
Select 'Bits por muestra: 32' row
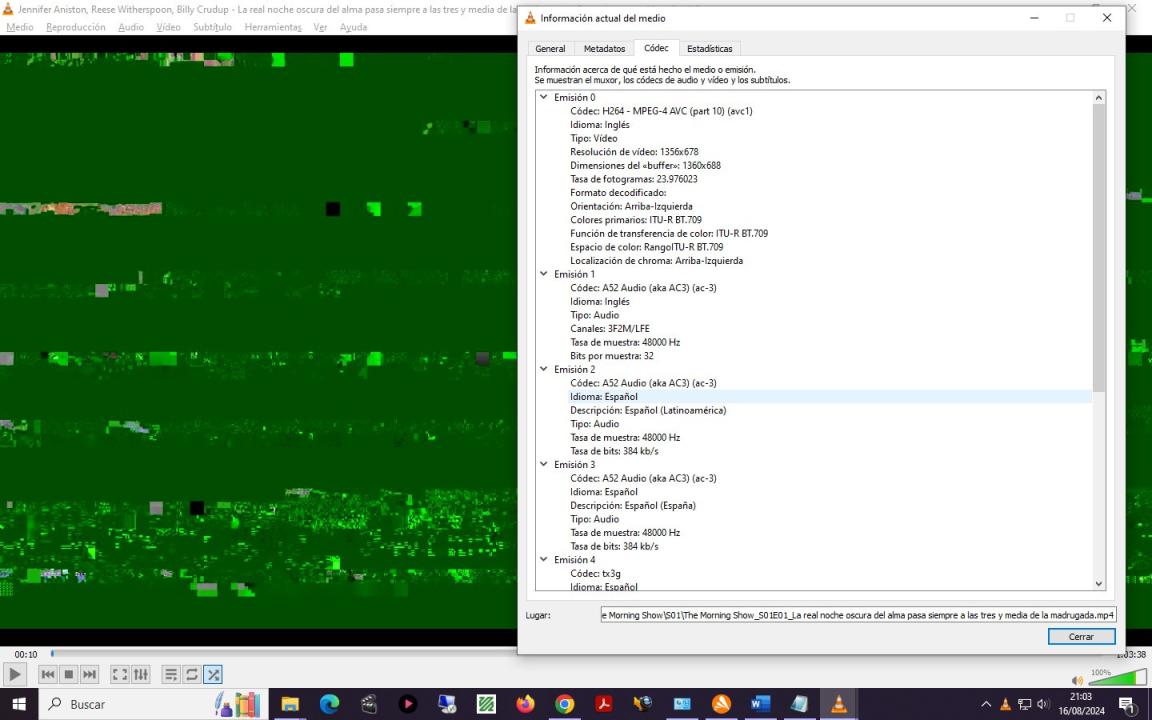click(611, 356)
